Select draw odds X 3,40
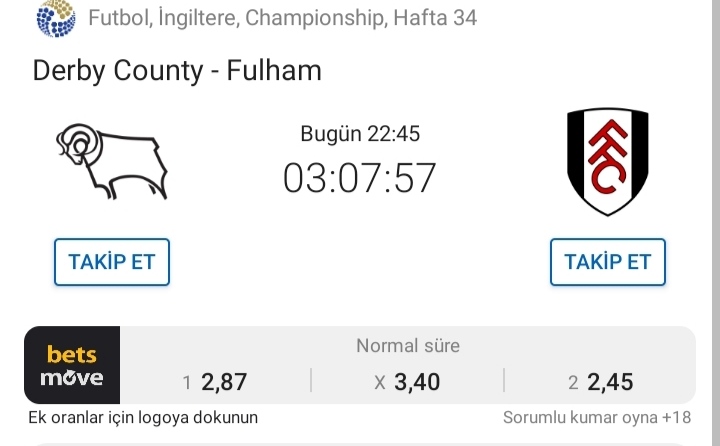This screenshot has width=720, height=446. tap(408, 382)
